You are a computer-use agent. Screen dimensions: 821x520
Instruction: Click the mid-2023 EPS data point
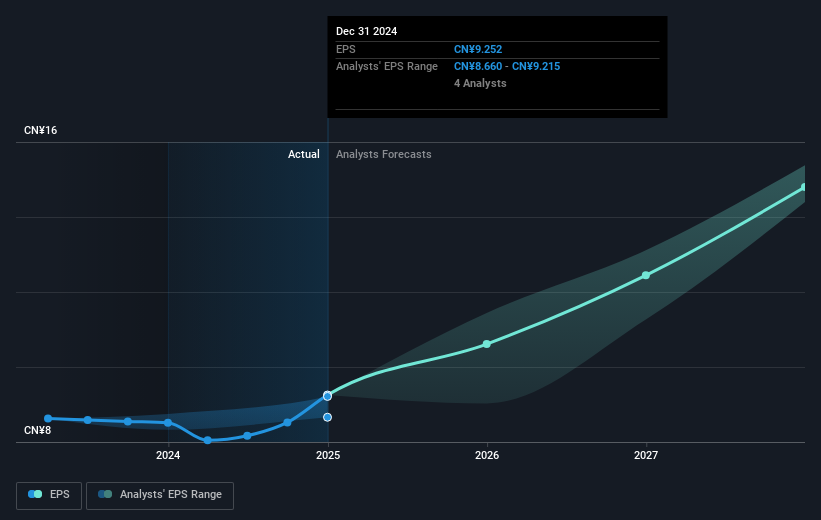[88, 420]
